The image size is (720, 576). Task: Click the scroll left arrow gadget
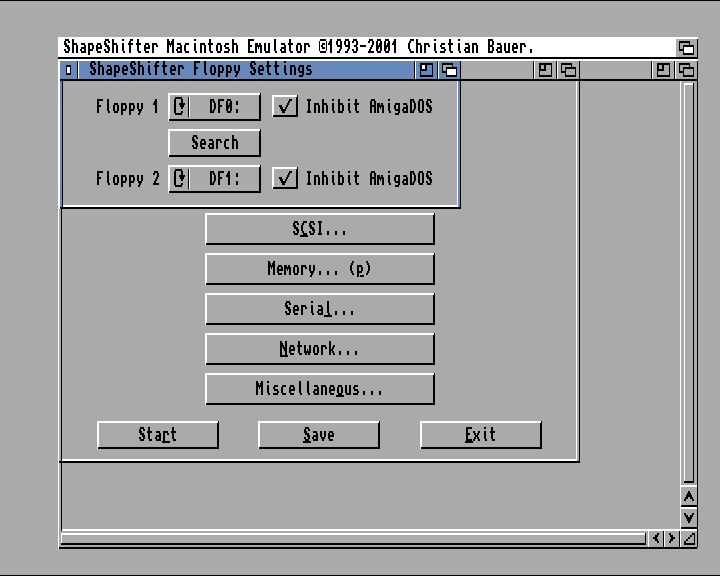pyautogui.click(x=657, y=538)
